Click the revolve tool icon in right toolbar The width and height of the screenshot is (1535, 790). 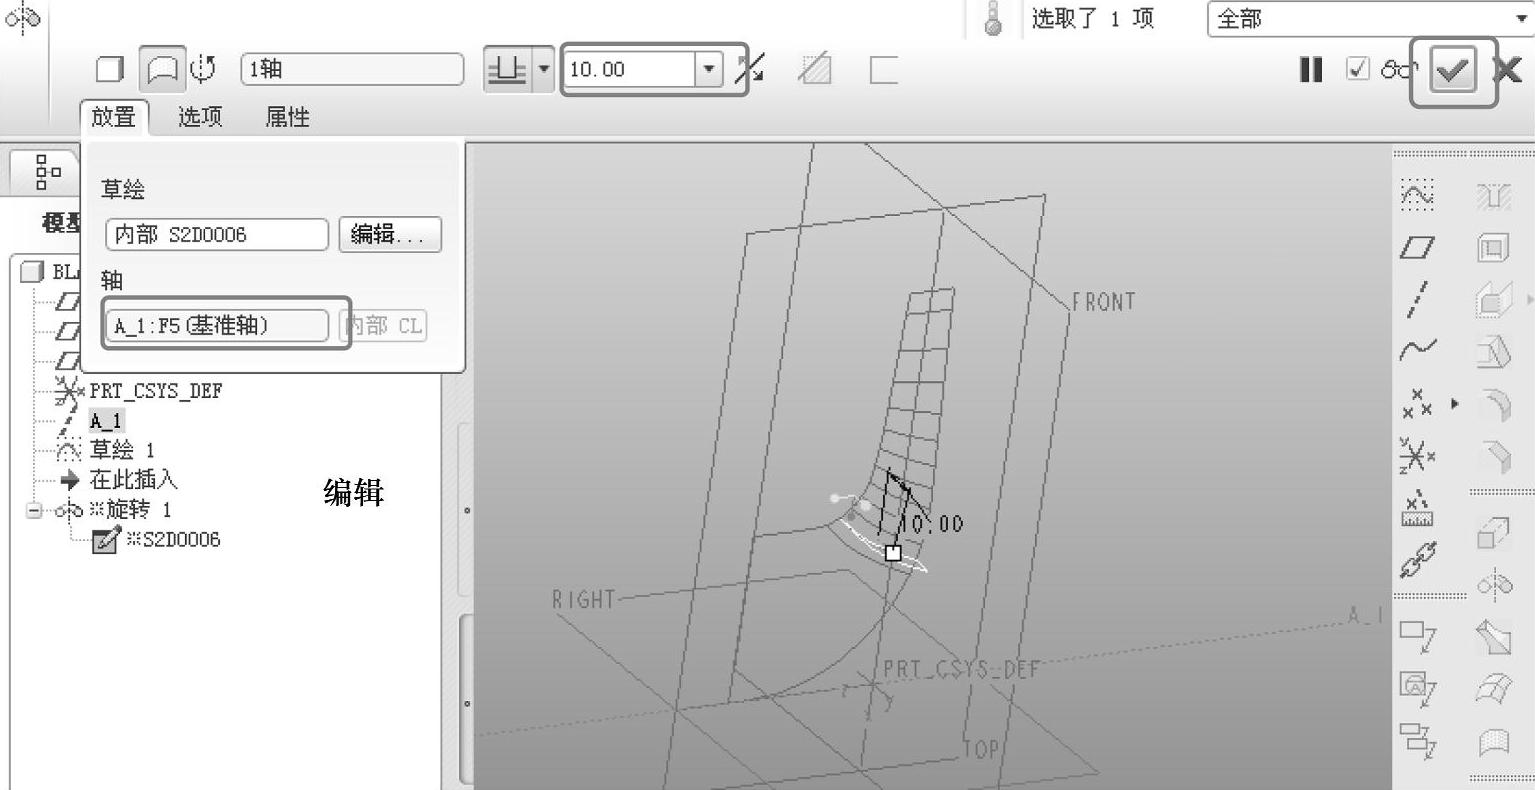pyautogui.click(x=1494, y=585)
